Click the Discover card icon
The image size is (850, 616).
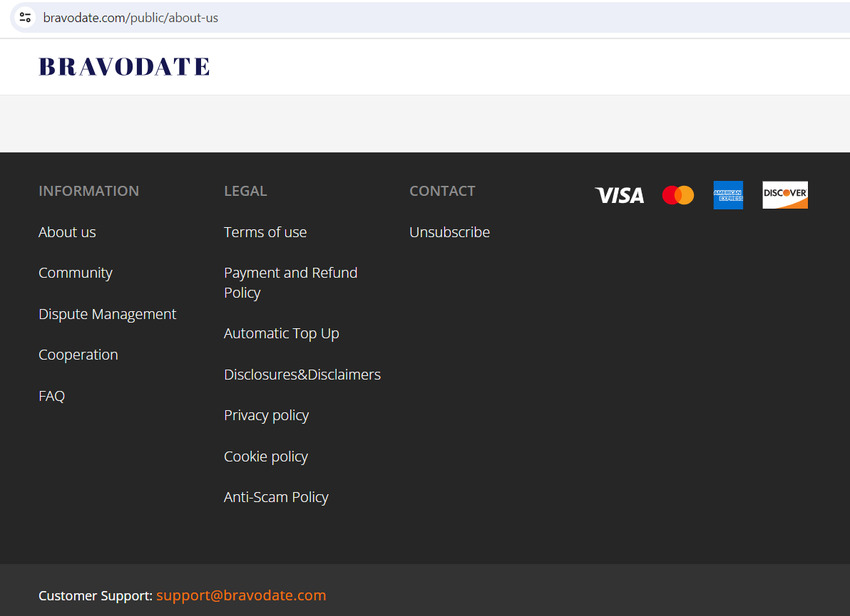[785, 195]
